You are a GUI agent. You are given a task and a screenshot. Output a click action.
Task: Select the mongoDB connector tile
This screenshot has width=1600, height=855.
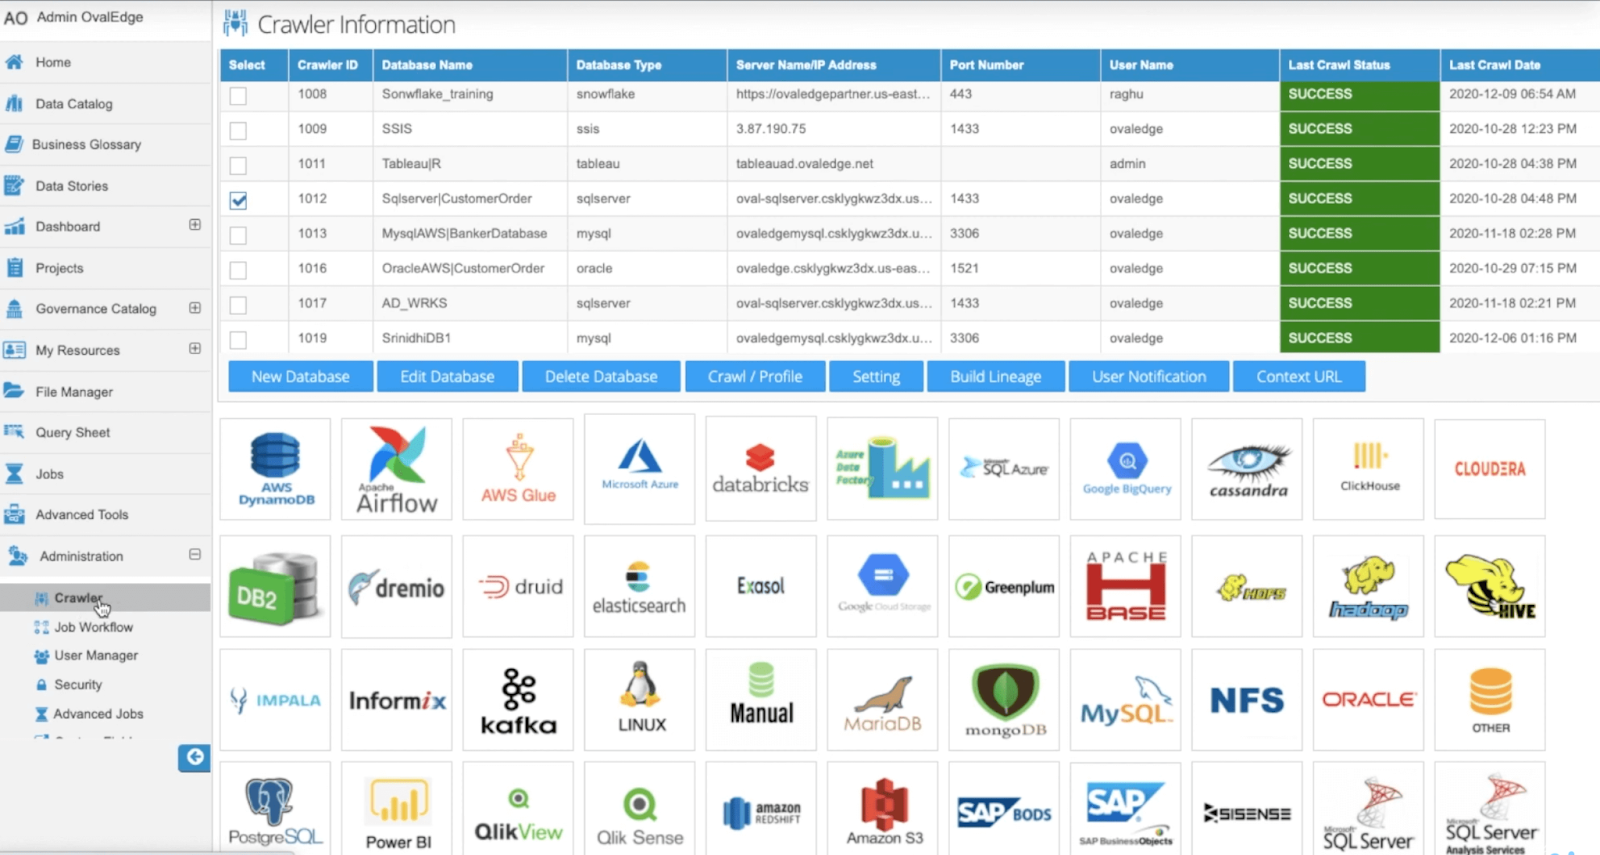(1004, 700)
